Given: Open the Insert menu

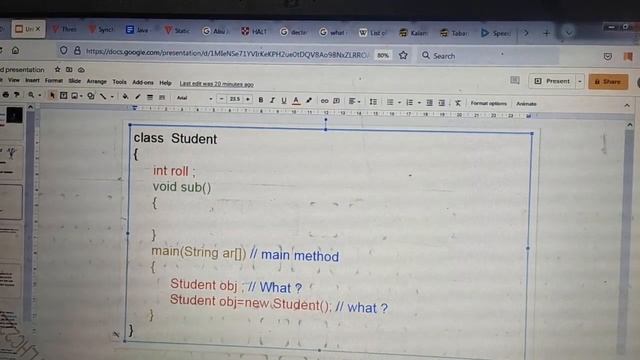Looking at the screenshot, I should [32, 80].
